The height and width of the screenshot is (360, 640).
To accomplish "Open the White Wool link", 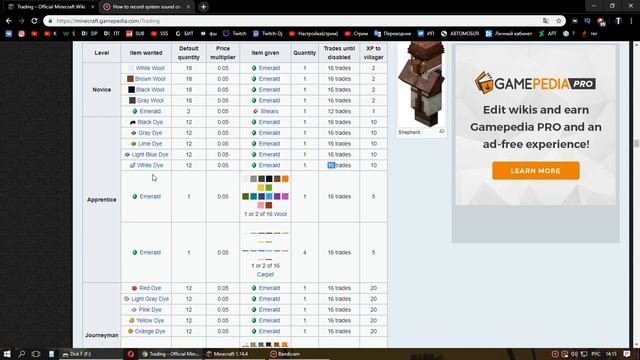I will [x=150, y=68].
